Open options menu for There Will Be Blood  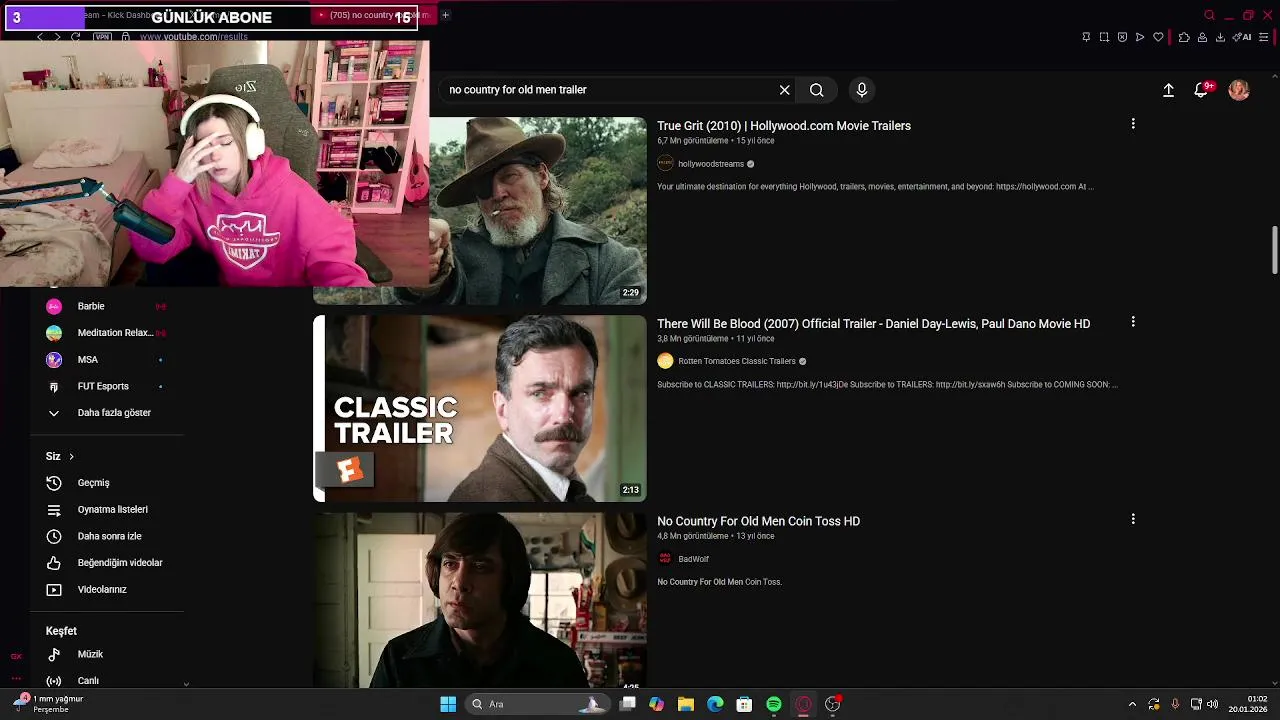pyautogui.click(x=1133, y=322)
